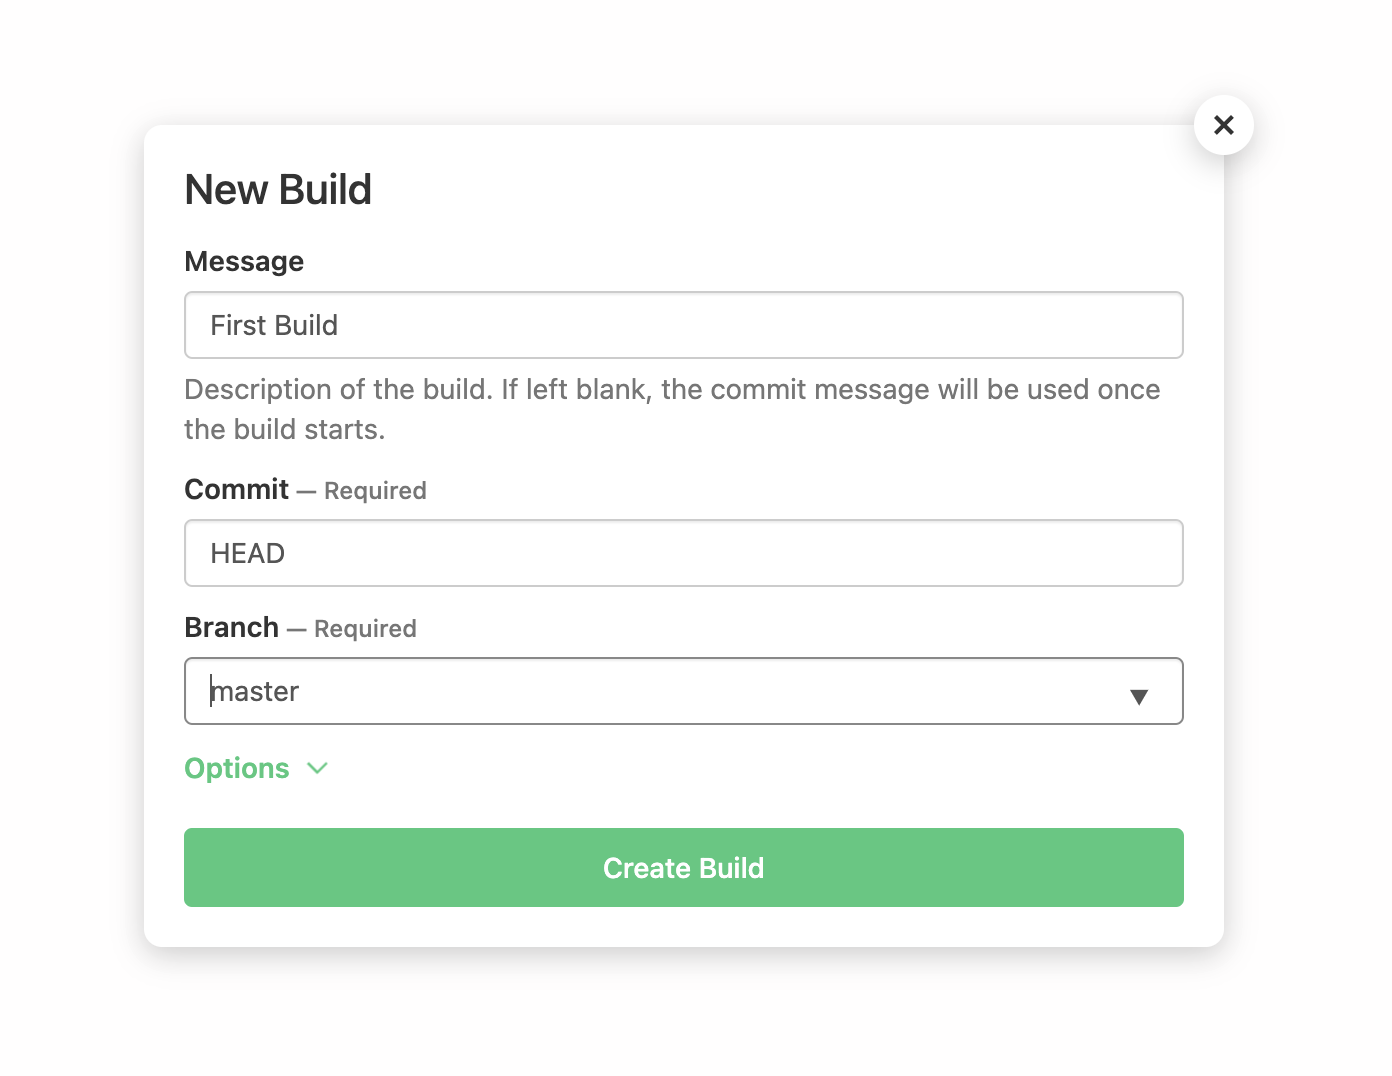Select the New Build dialog title area
The image size is (1392, 1076).
(x=277, y=189)
